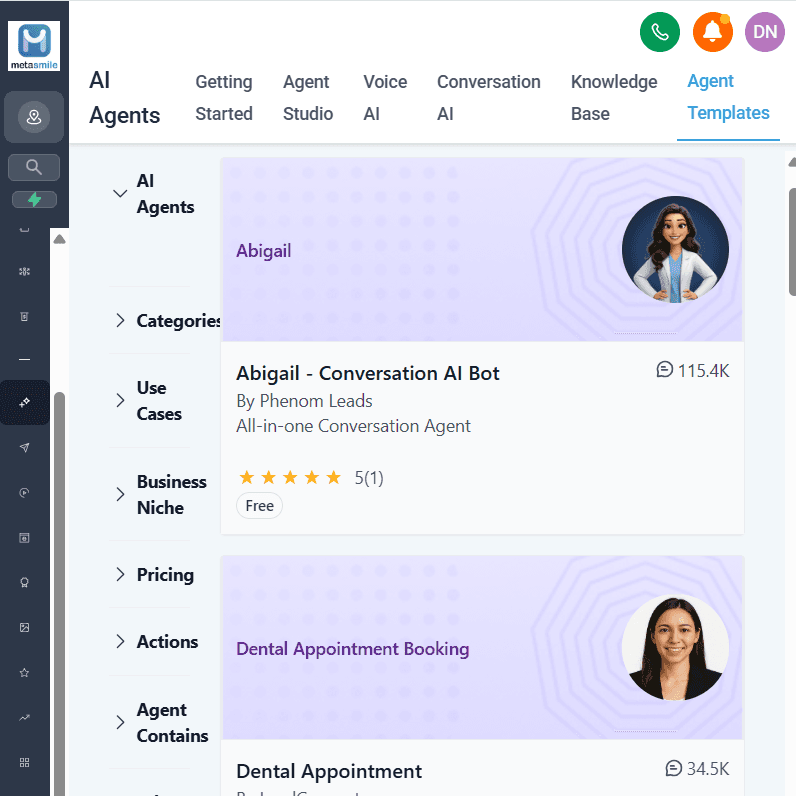Open the Payments invoice icon in sidebar
The width and height of the screenshot is (796, 796).
(x=24, y=316)
